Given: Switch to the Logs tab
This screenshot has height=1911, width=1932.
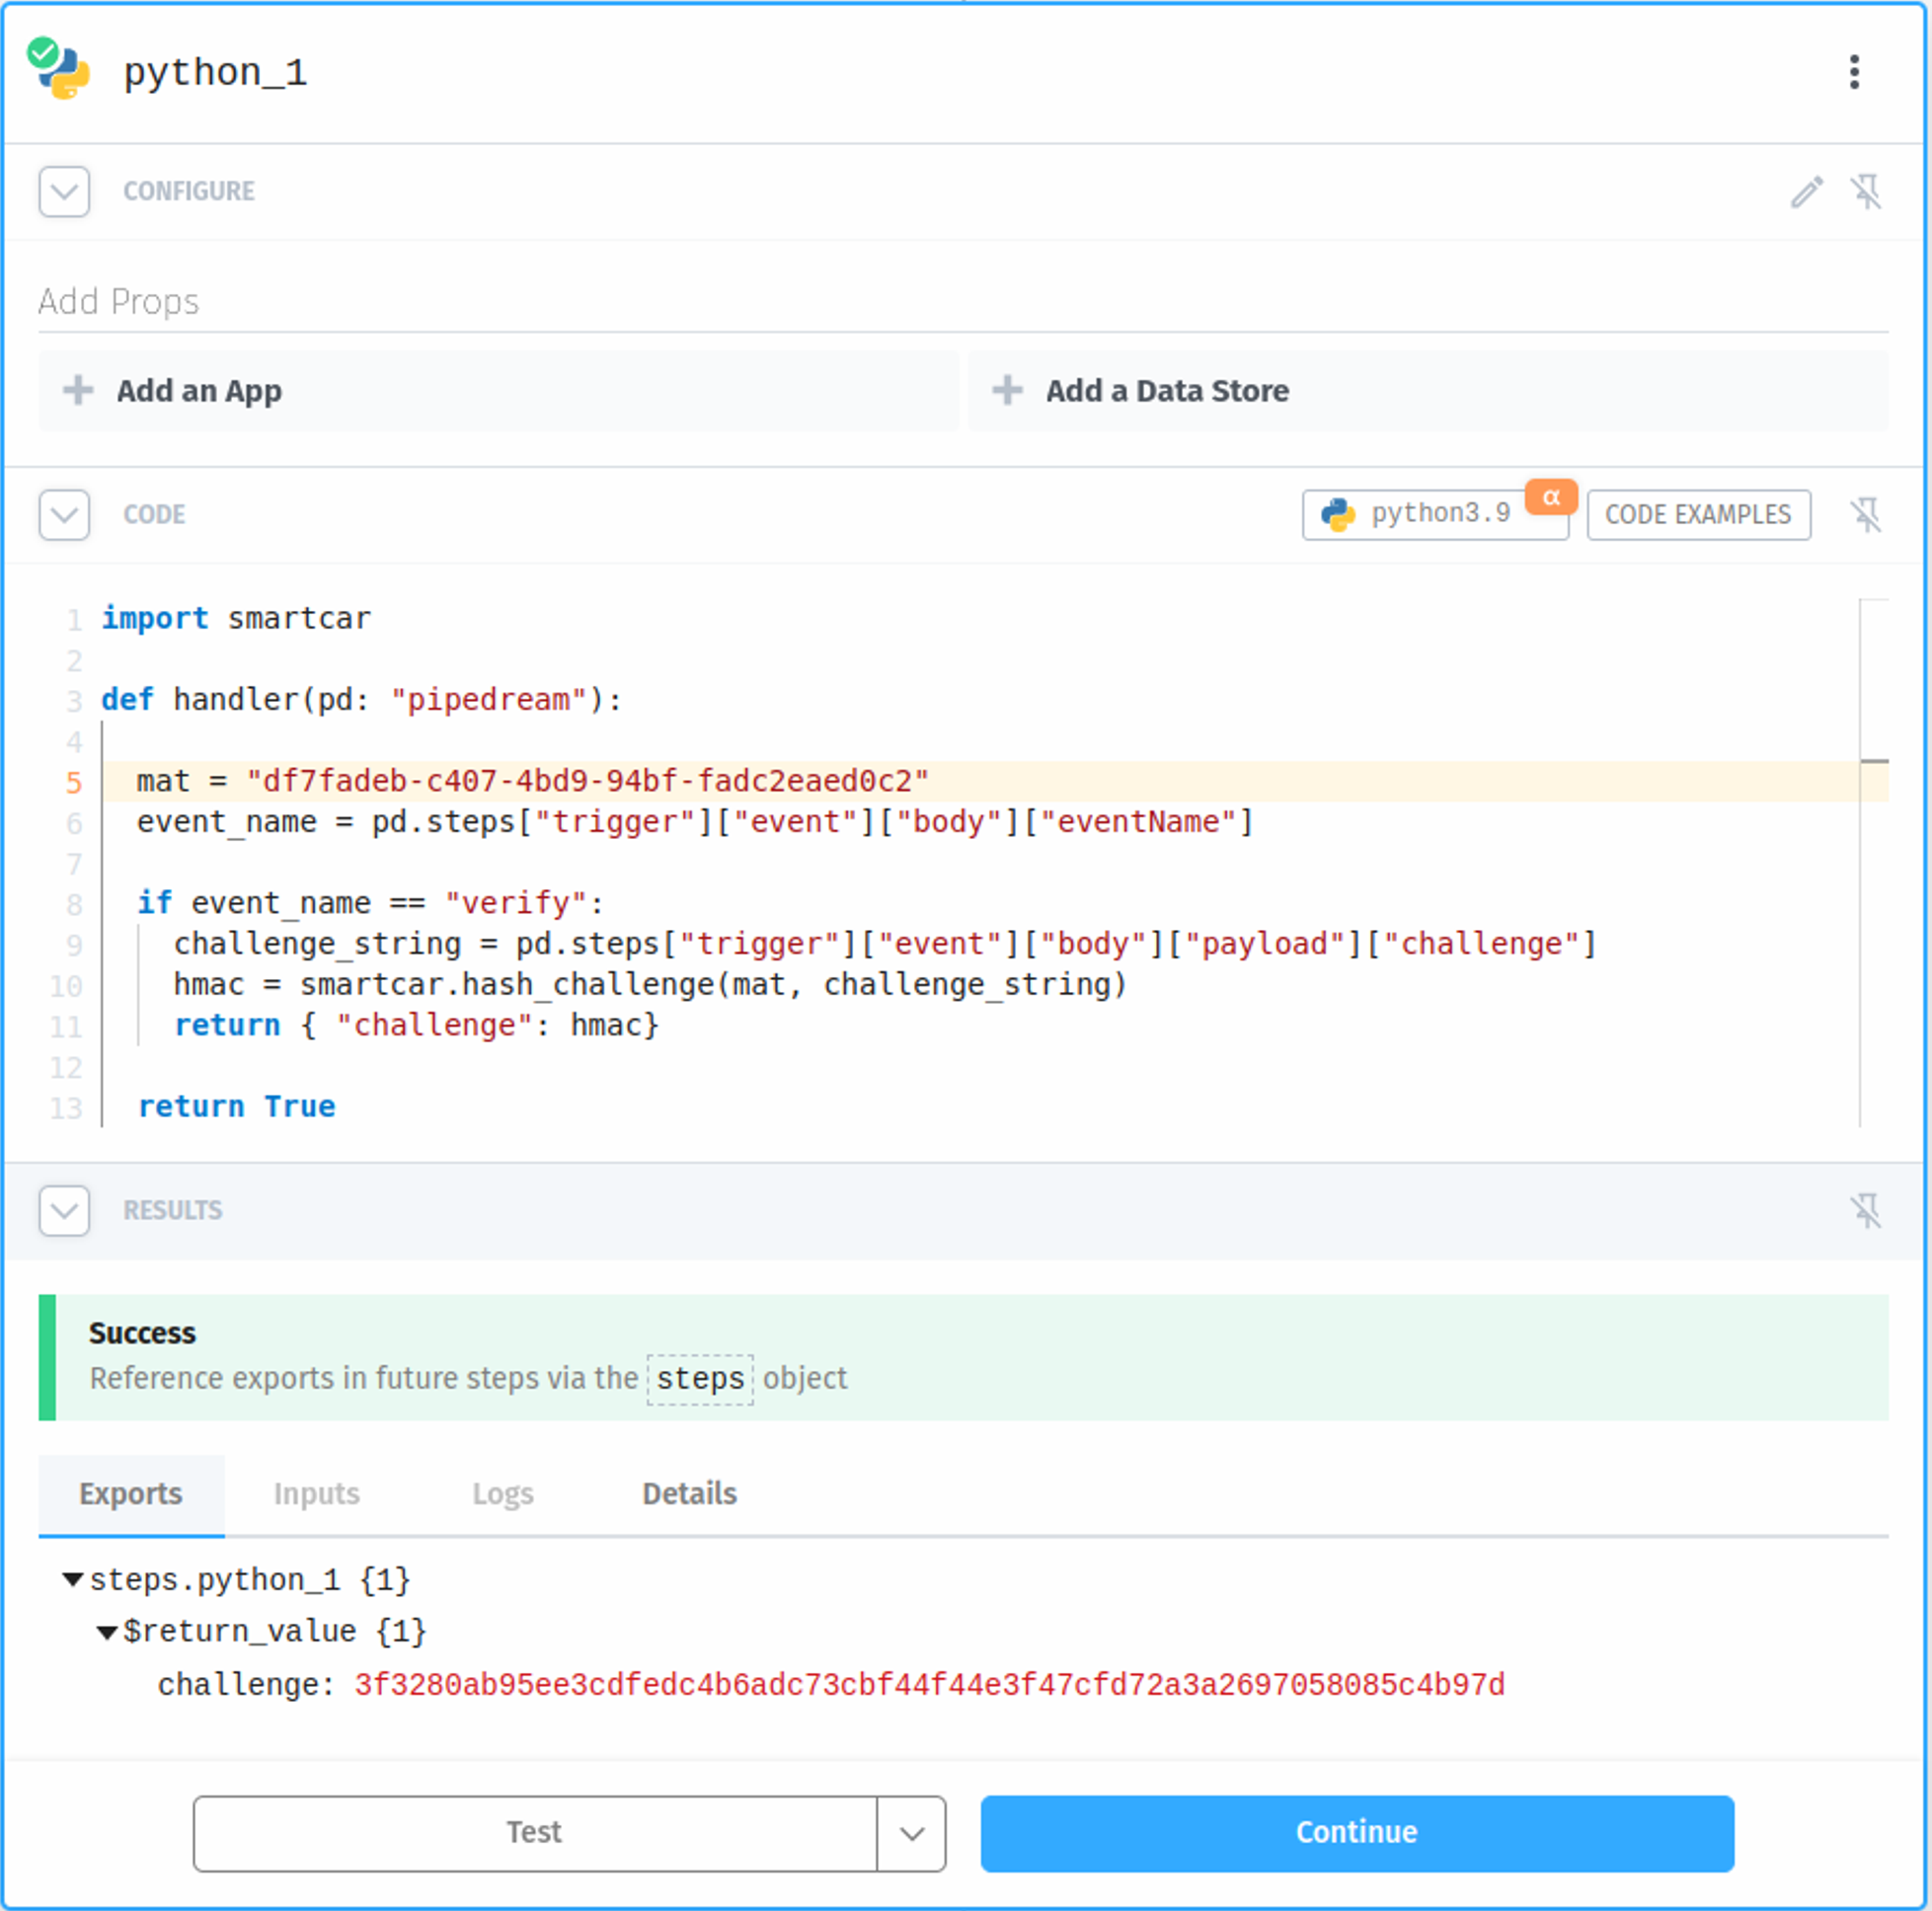Looking at the screenshot, I should (503, 1494).
